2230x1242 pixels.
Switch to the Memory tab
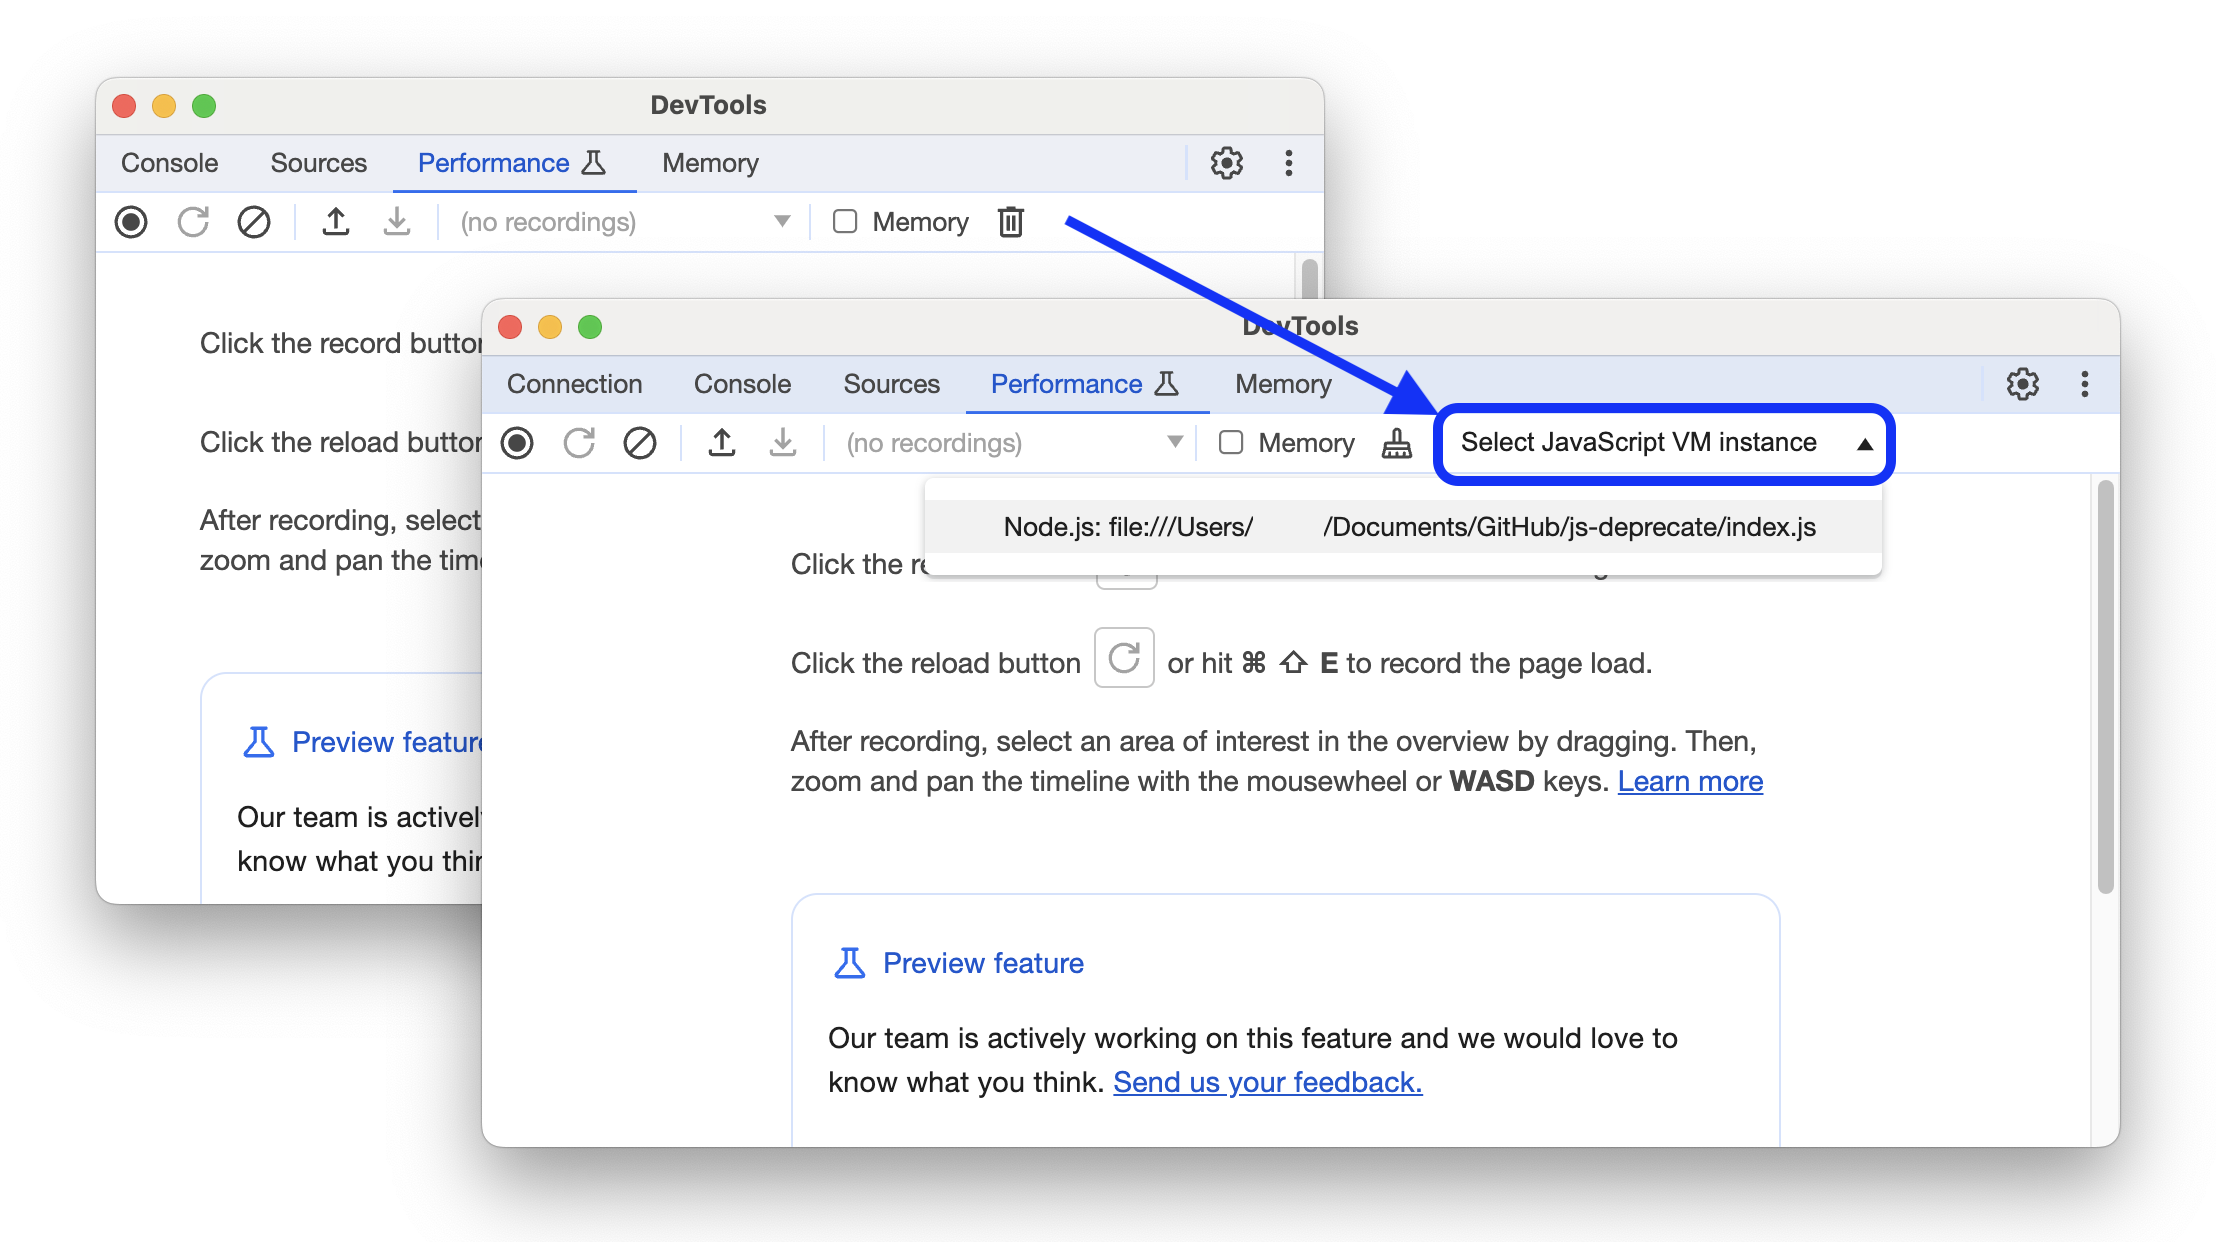[x=1282, y=384]
